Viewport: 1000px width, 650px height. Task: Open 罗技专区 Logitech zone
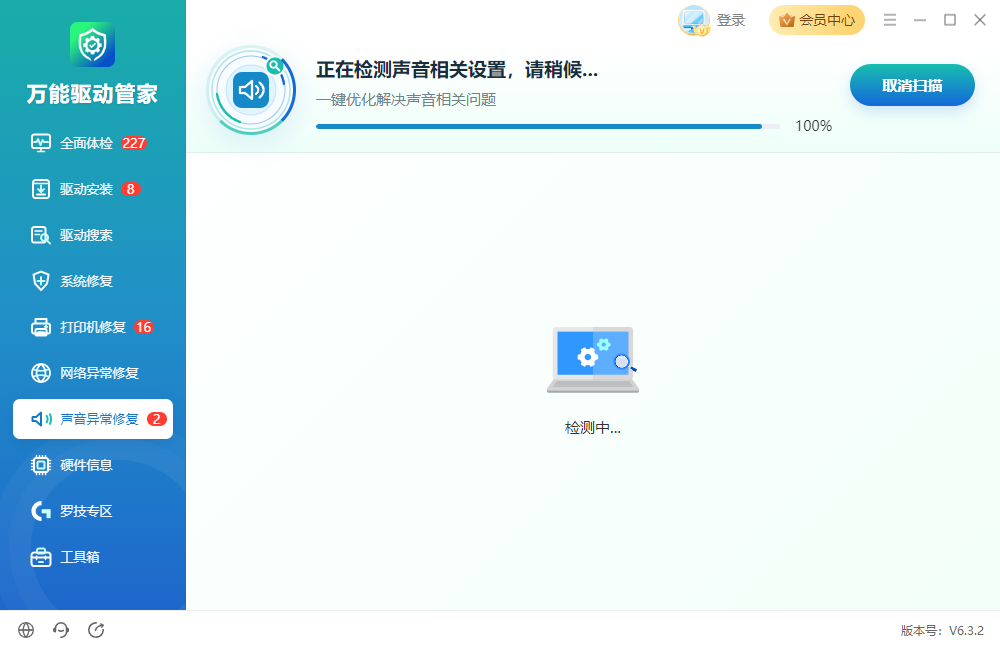92,511
